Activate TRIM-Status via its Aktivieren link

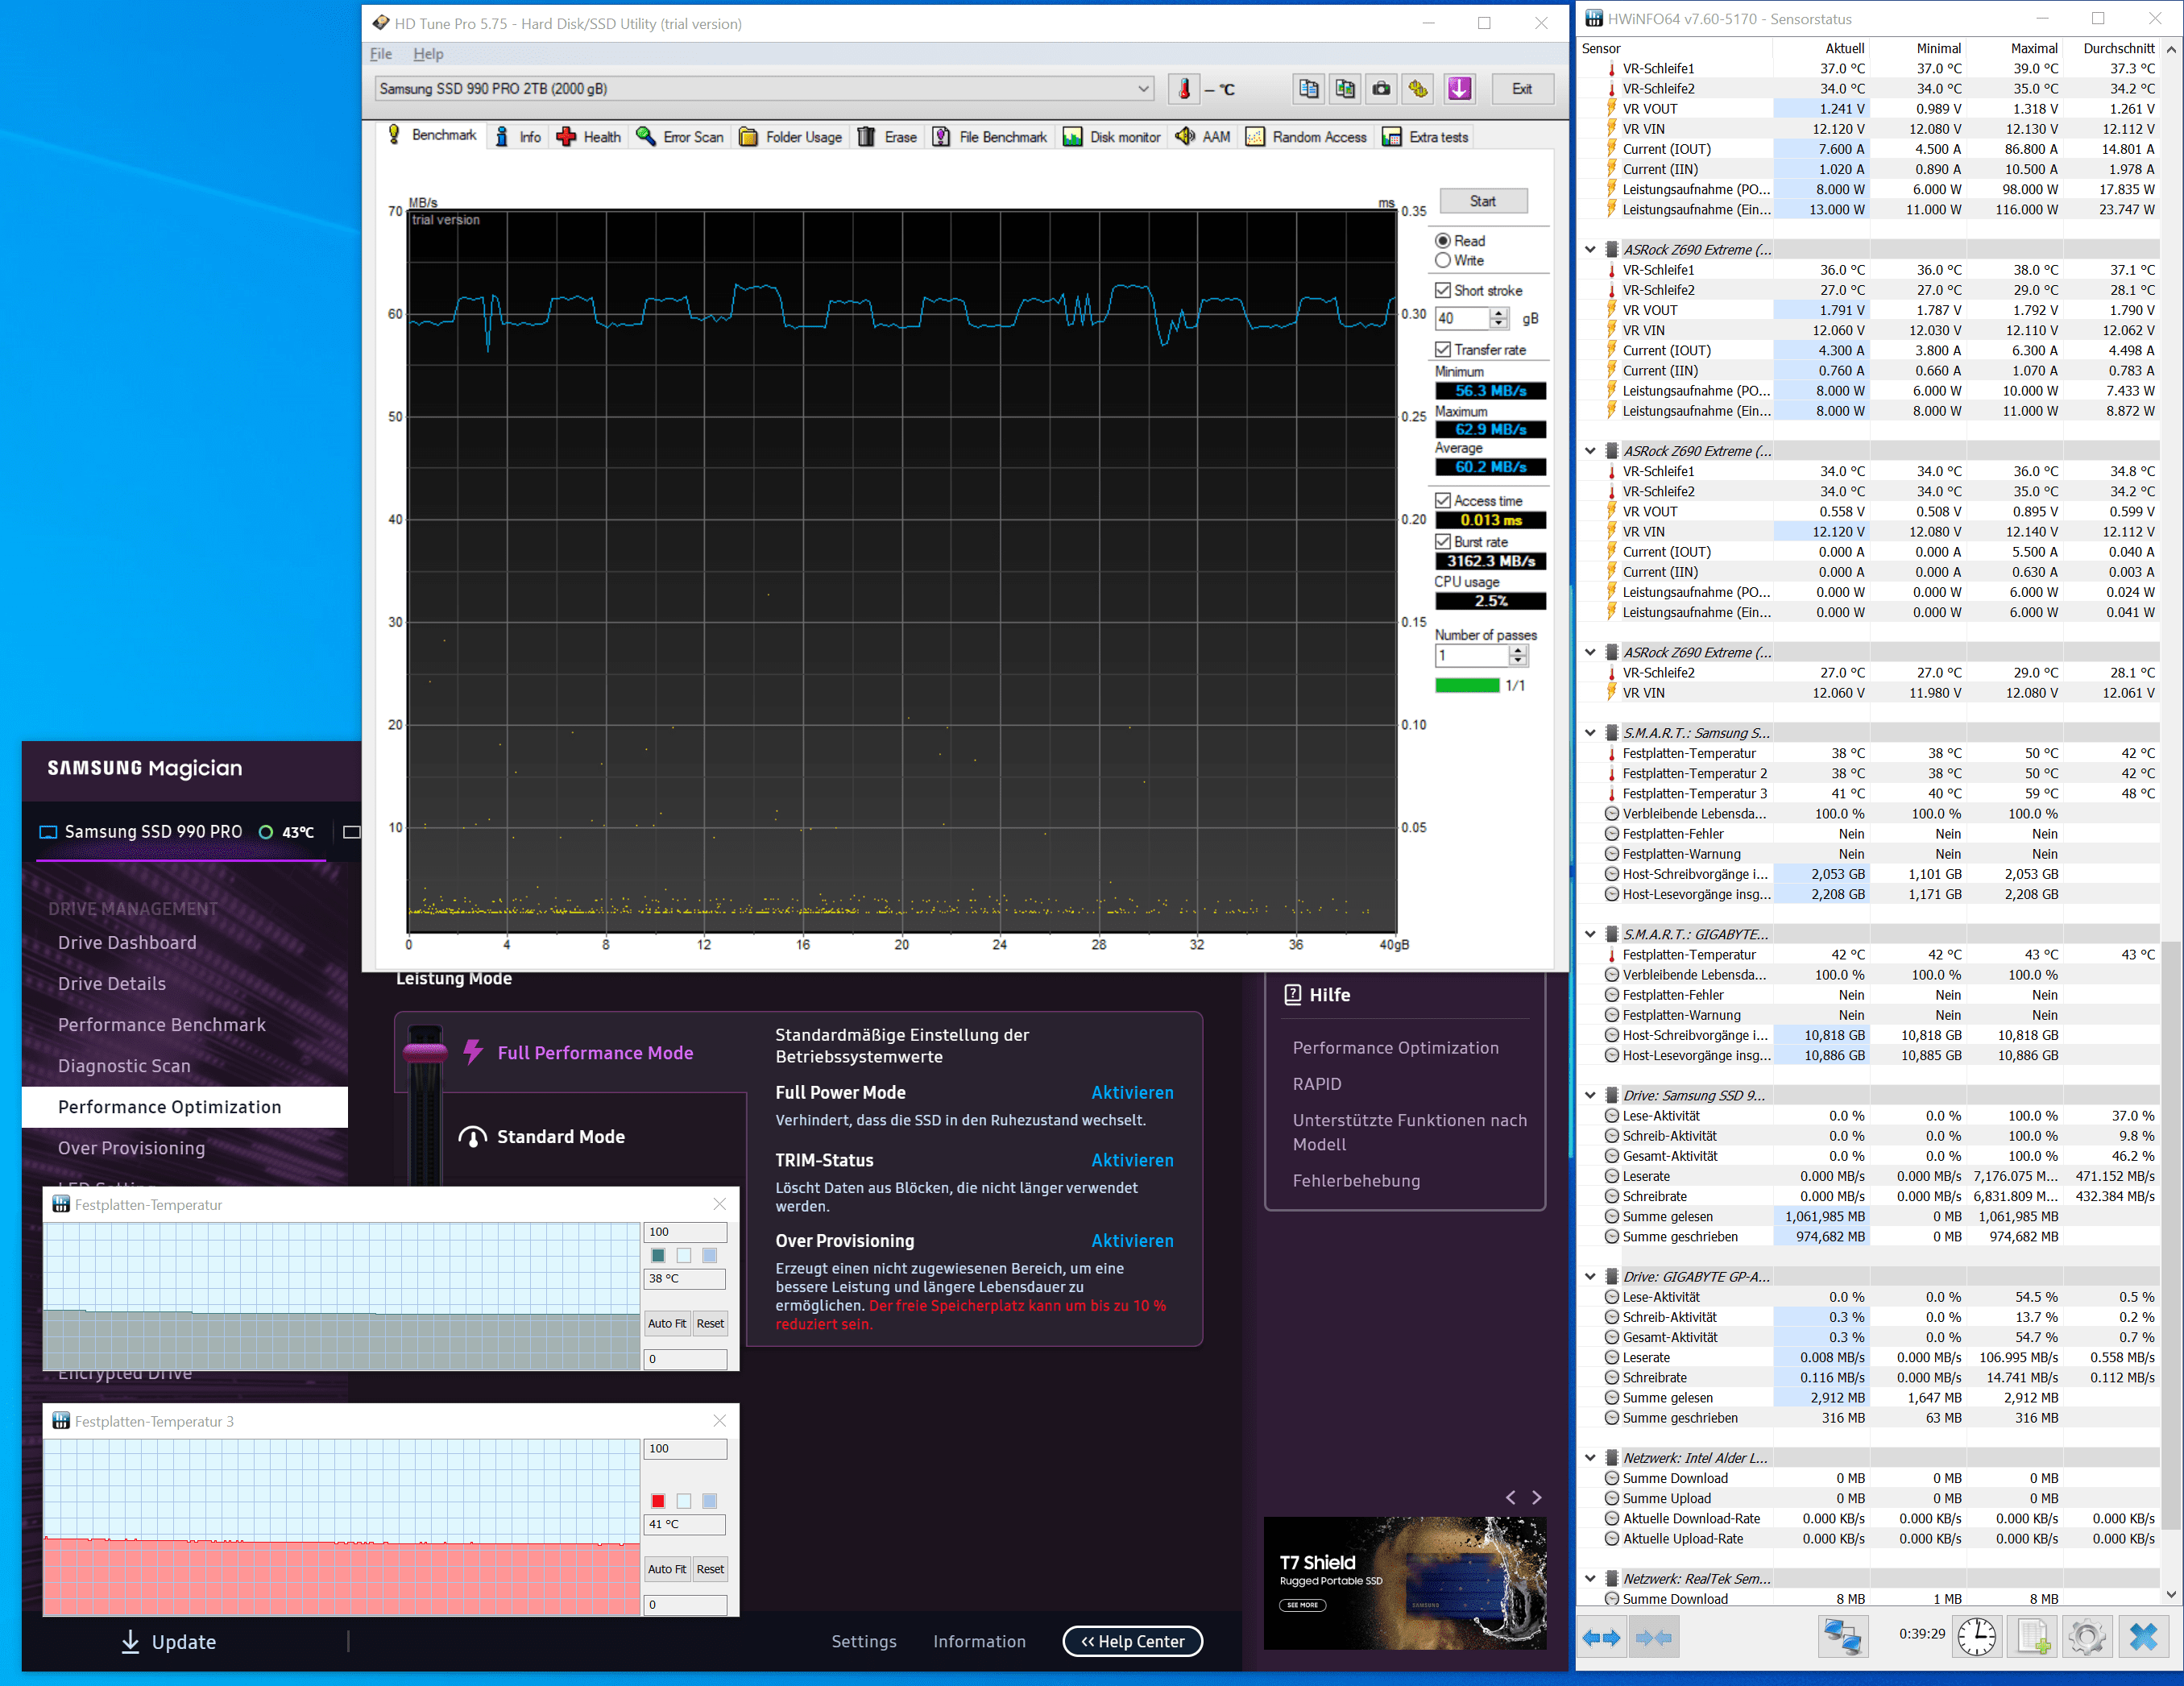pos(1132,1160)
